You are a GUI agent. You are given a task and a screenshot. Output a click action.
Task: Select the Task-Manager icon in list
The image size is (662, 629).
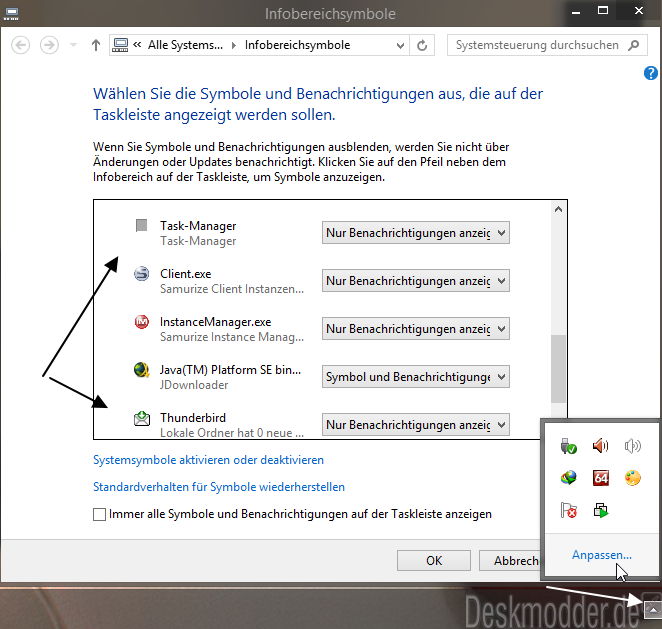tap(141, 225)
